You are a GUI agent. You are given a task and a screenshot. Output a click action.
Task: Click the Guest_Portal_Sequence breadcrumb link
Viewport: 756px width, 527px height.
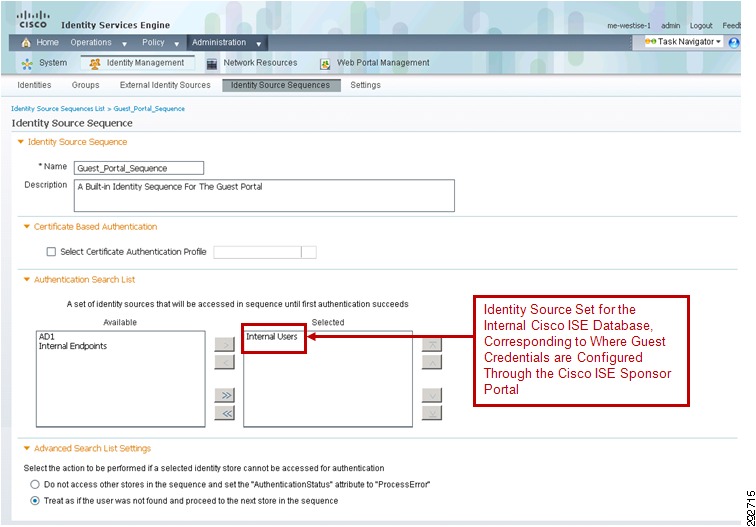pyautogui.click(x=149, y=108)
